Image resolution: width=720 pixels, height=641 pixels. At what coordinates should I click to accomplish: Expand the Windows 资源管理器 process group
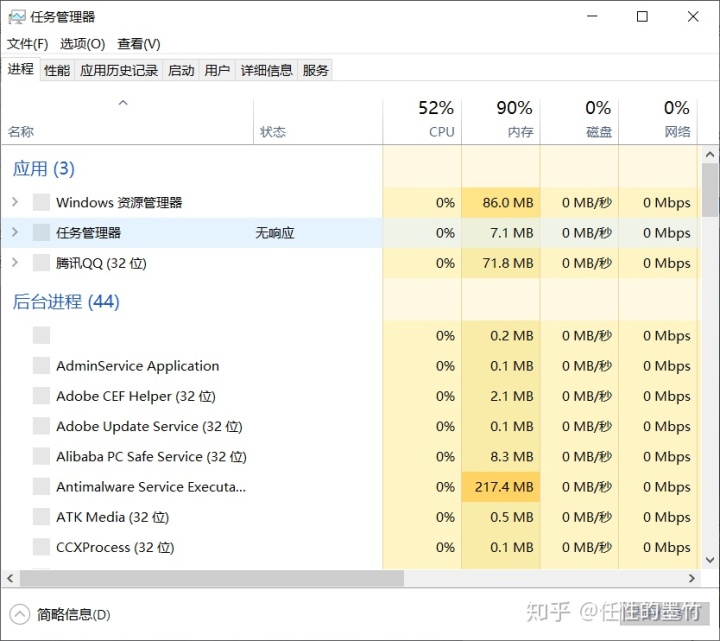tap(15, 202)
